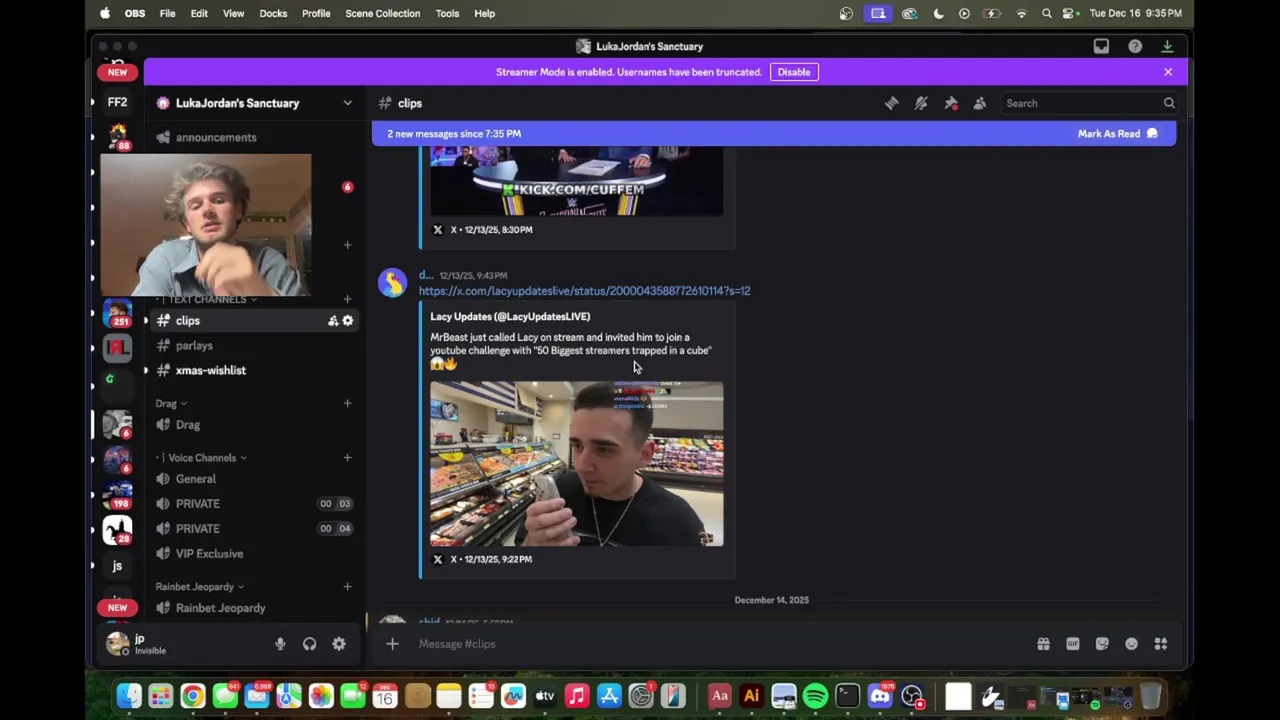Disable Streamer Mode from the banner

click(794, 72)
